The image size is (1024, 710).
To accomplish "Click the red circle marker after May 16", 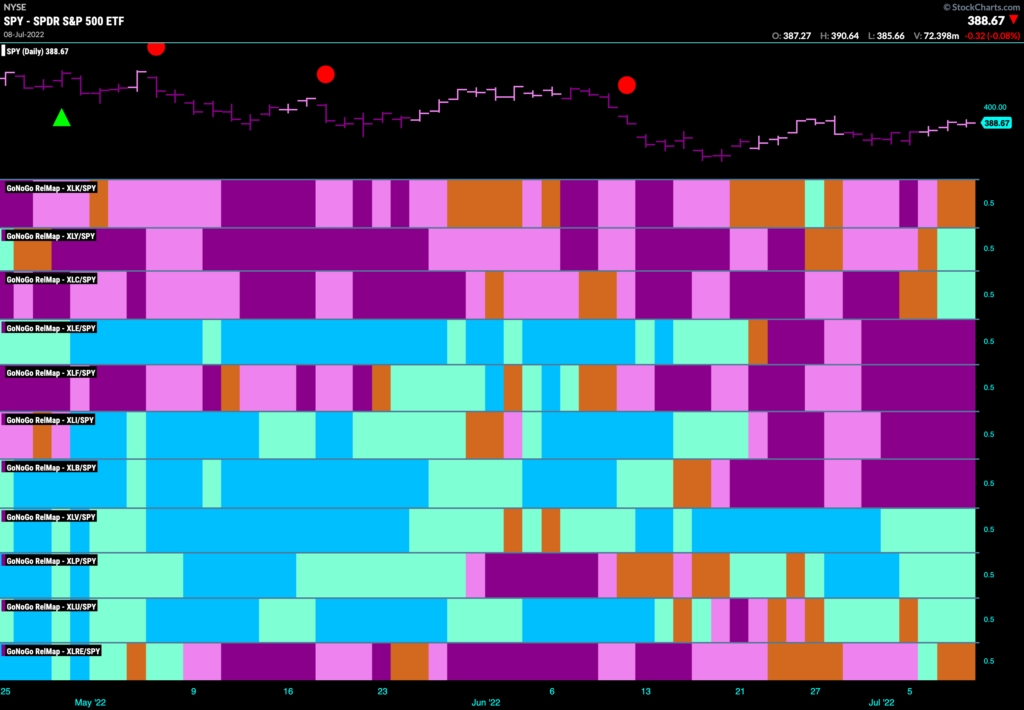I will 326,74.
